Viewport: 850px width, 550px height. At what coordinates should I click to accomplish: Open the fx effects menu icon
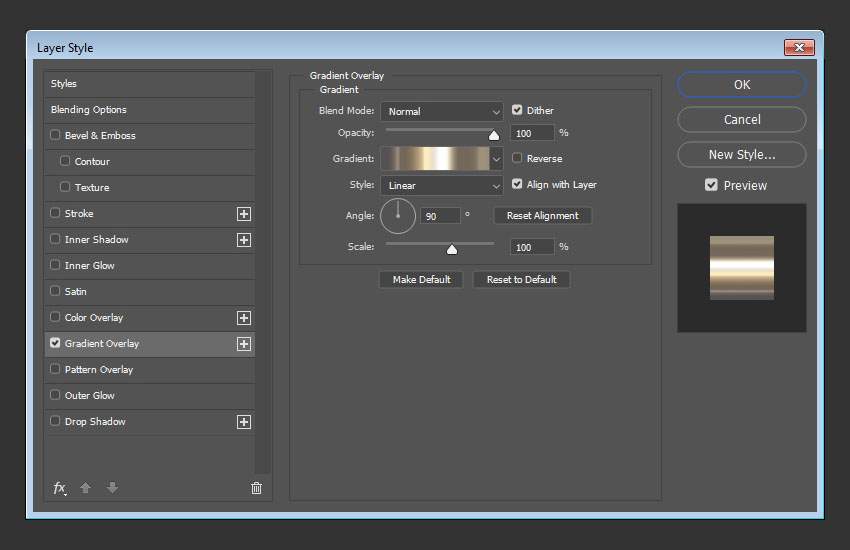click(x=60, y=488)
